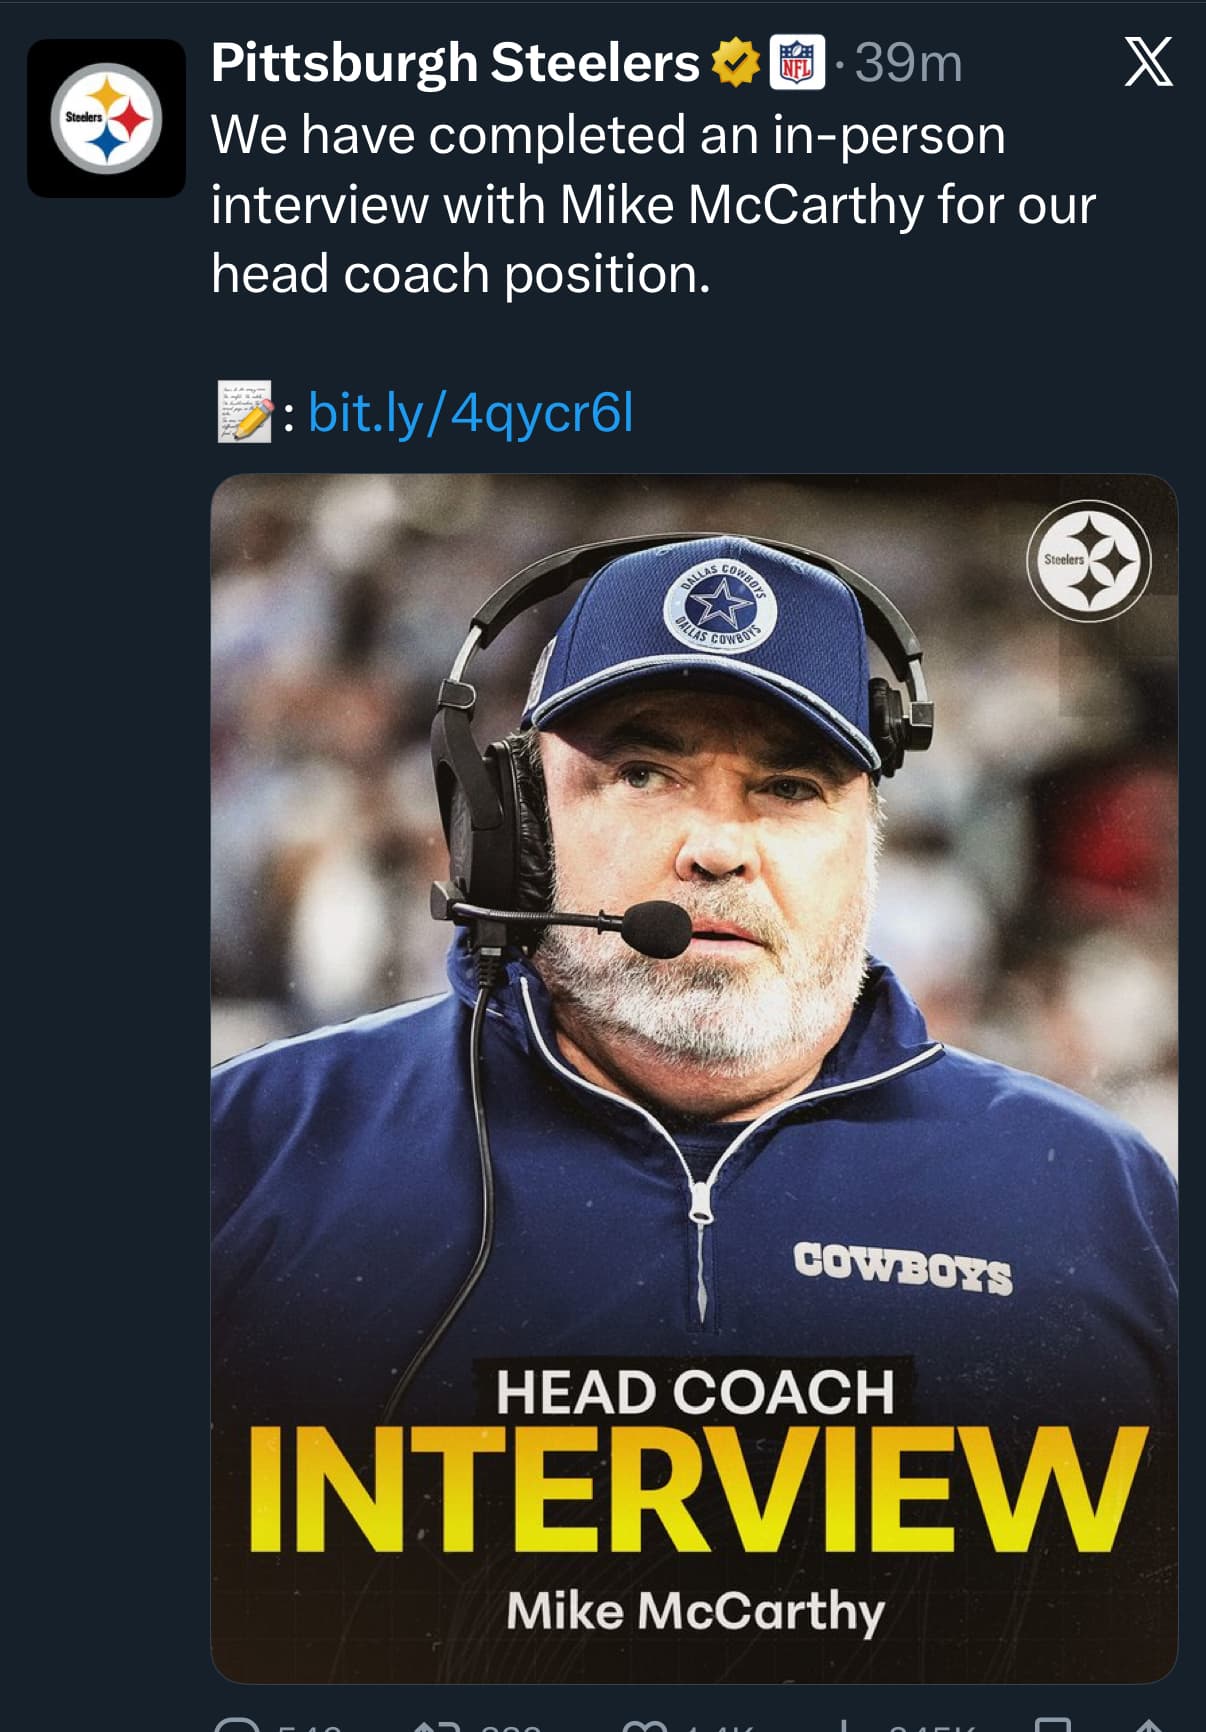
Task: Tap the reply comment icon
Action: pos(238,1724)
